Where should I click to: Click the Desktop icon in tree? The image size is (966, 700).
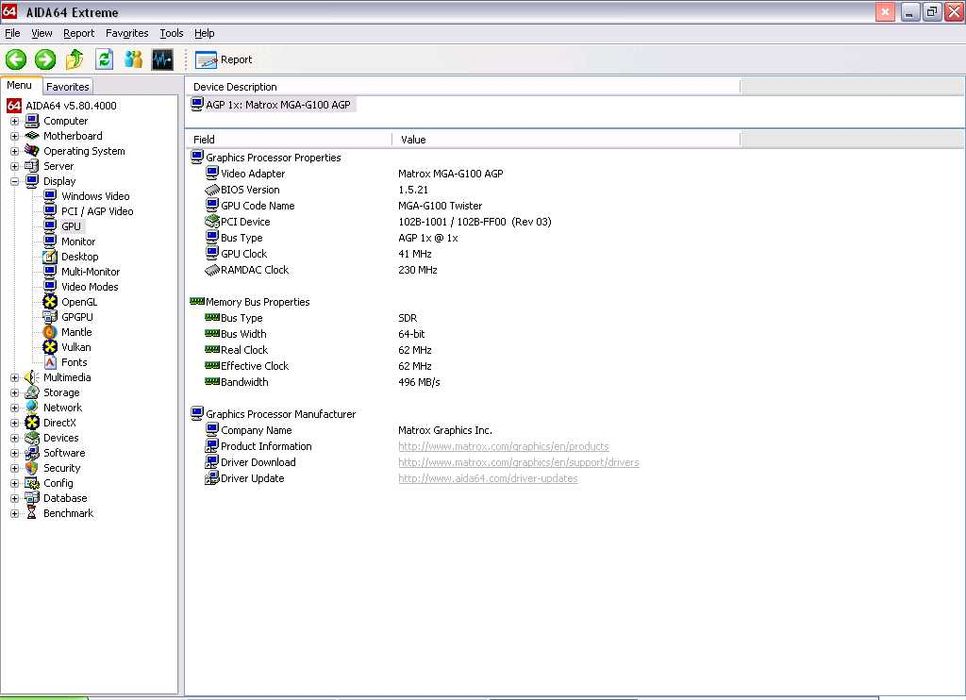[50, 256]
